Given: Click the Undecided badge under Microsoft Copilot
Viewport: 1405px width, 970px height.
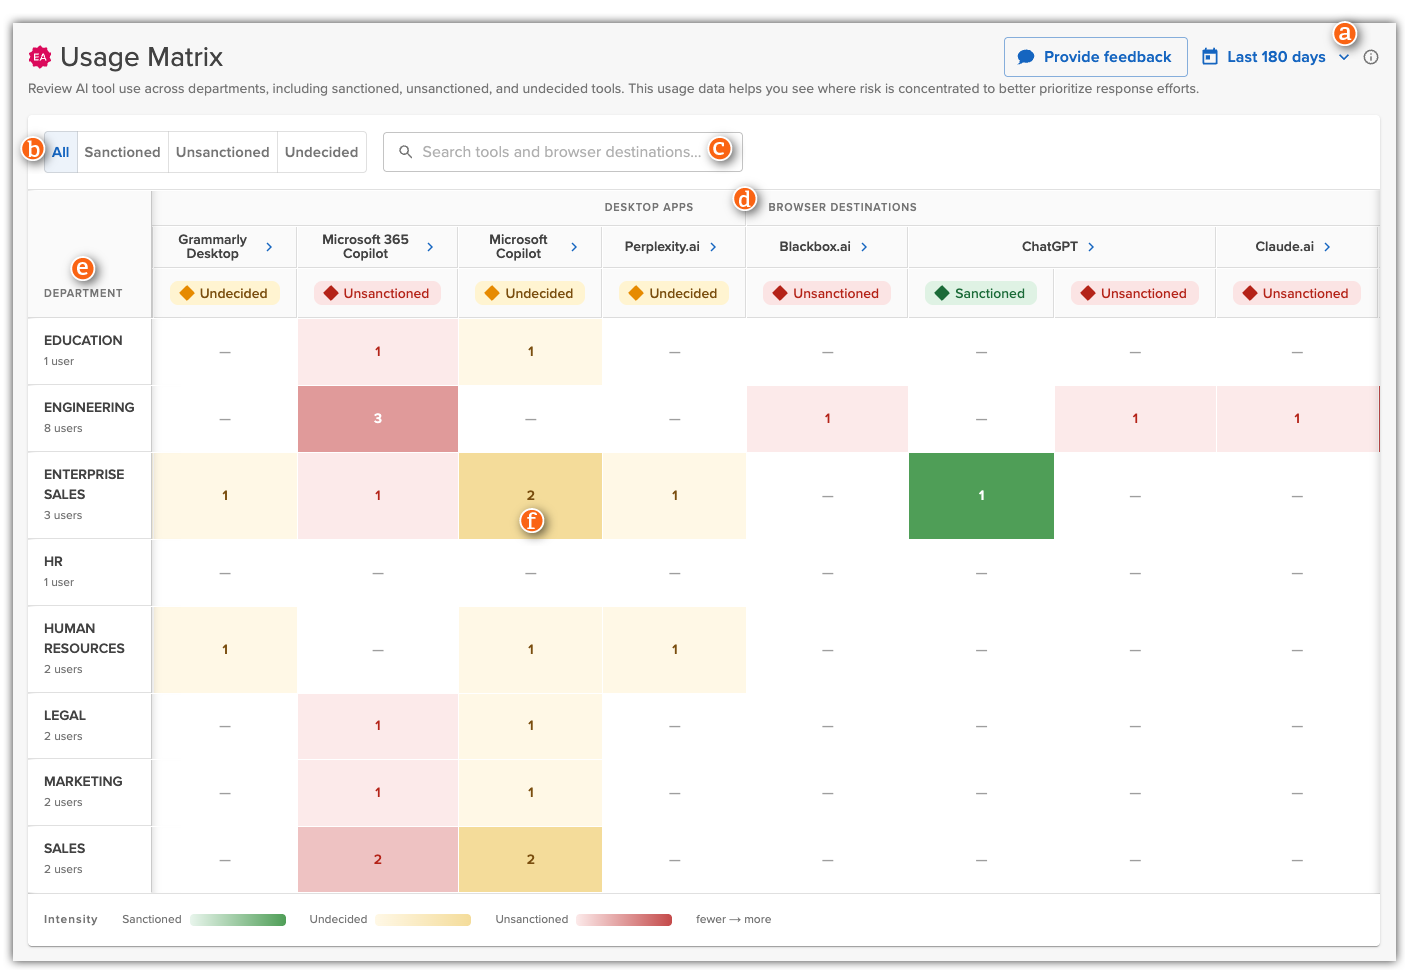Looking at the screenshot, I should pyautogui.click(x=530, y=293).
